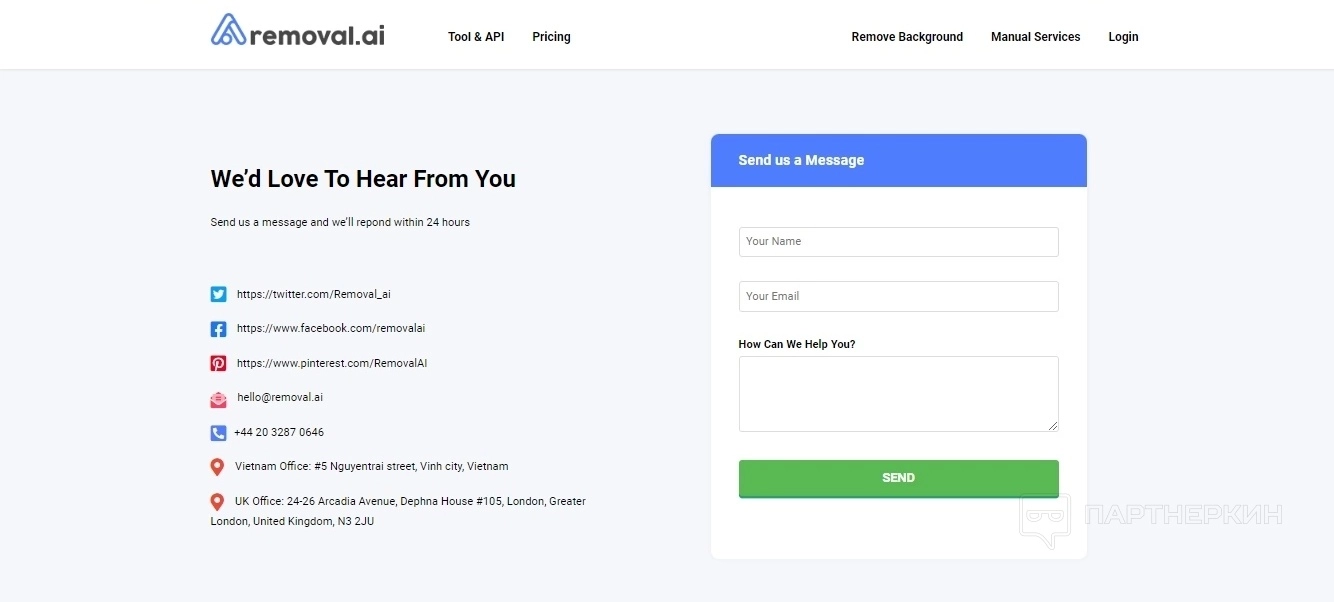Viewport: 1334px width, 602px height.
Task: Focus the Your Name field
Action: [898, 242]
